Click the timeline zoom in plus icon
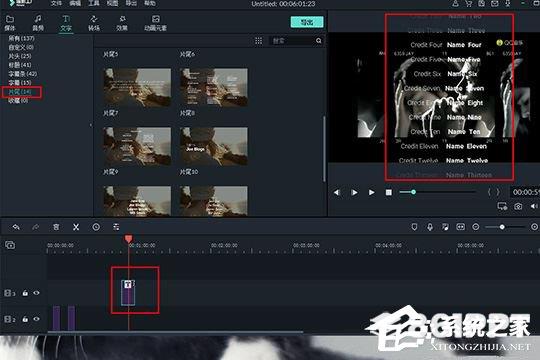This screenshot has width=540, height=360. [x=534, y=227]
